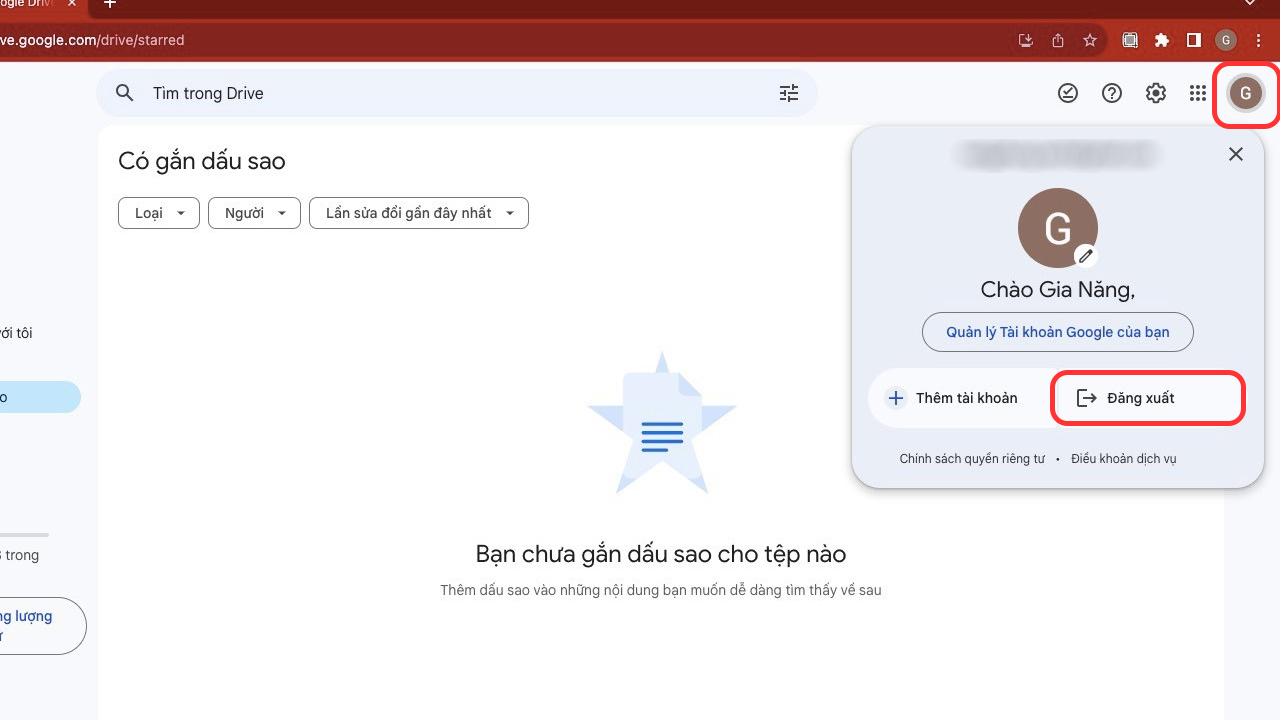The image size is (1280, 720).
Task: Edit profile picture with pencil icon
Action: [x=1086, y=256]
